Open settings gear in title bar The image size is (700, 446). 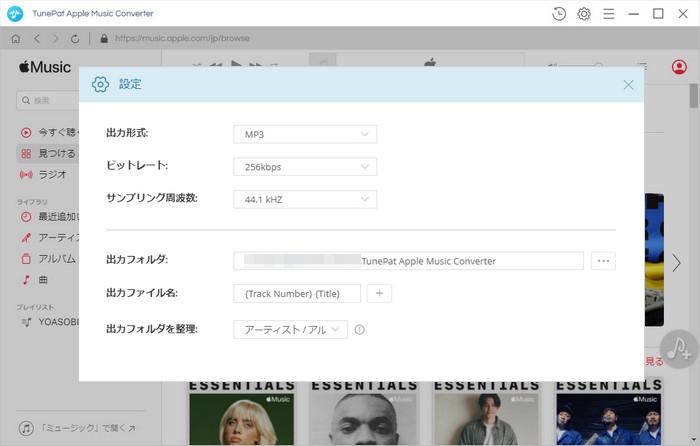pyautogui.click(x=583, y=14)
